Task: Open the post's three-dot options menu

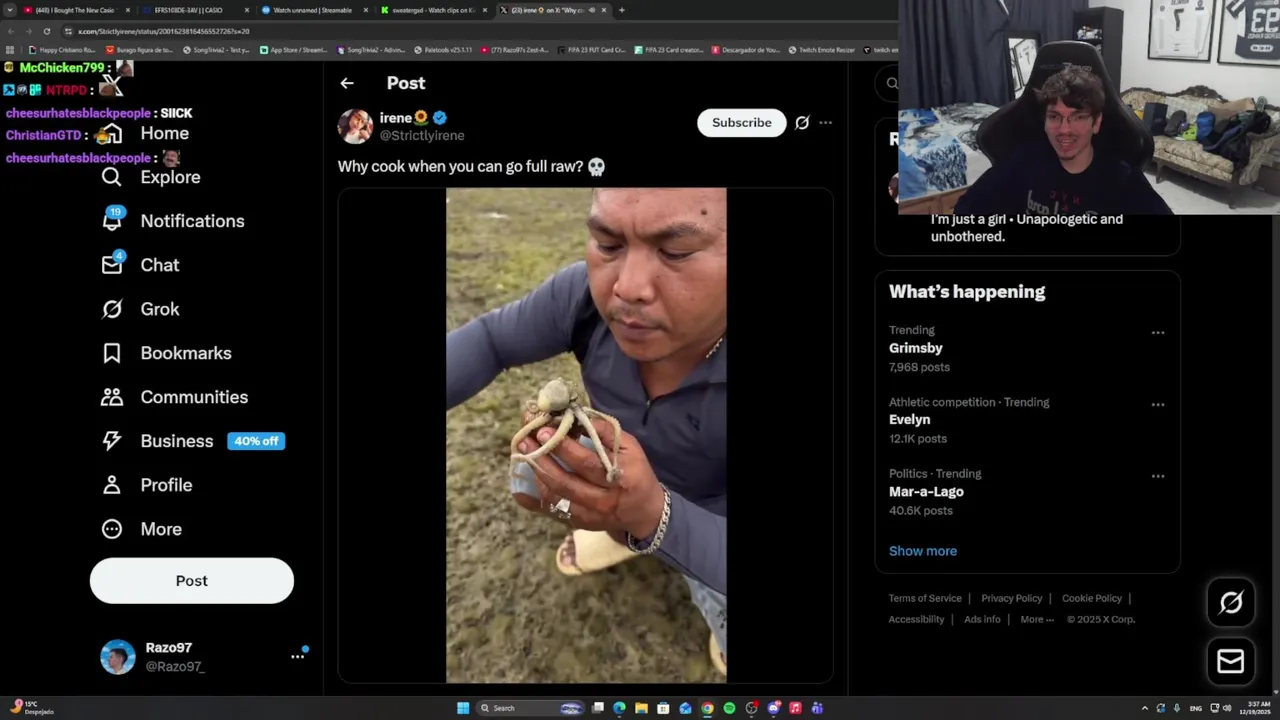Action: tap(825, 123)
